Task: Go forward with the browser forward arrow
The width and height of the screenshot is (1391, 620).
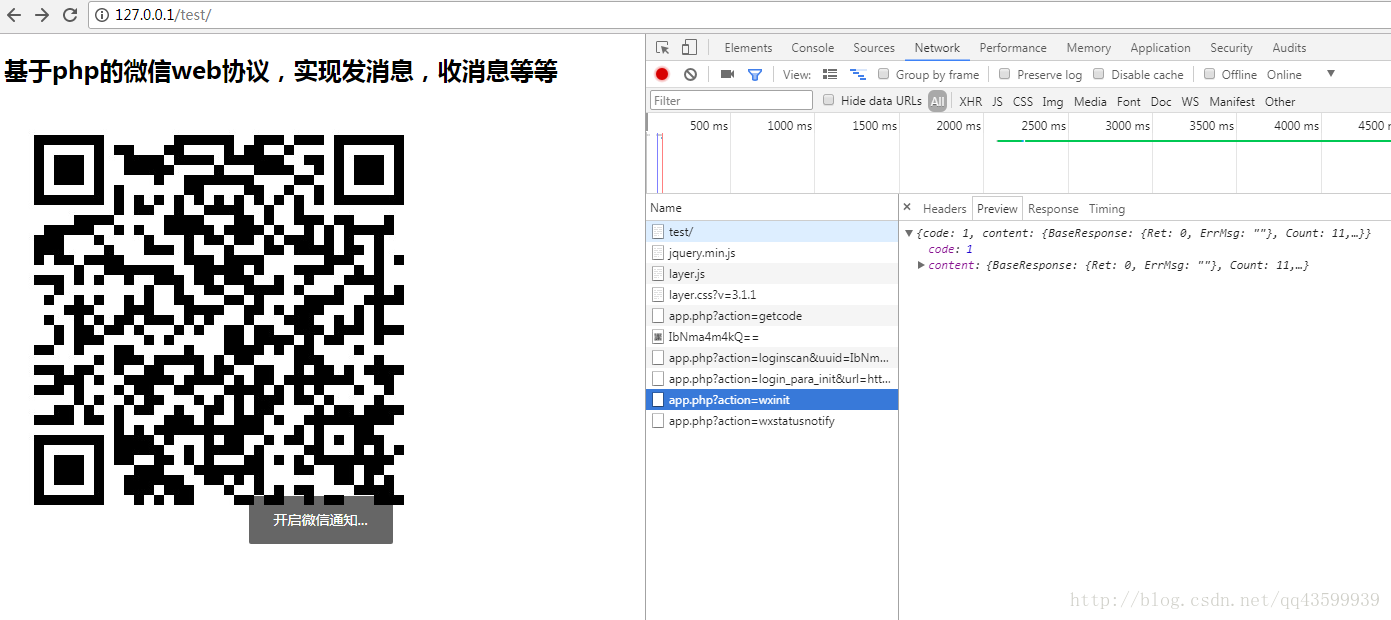Action: (42, 15)
